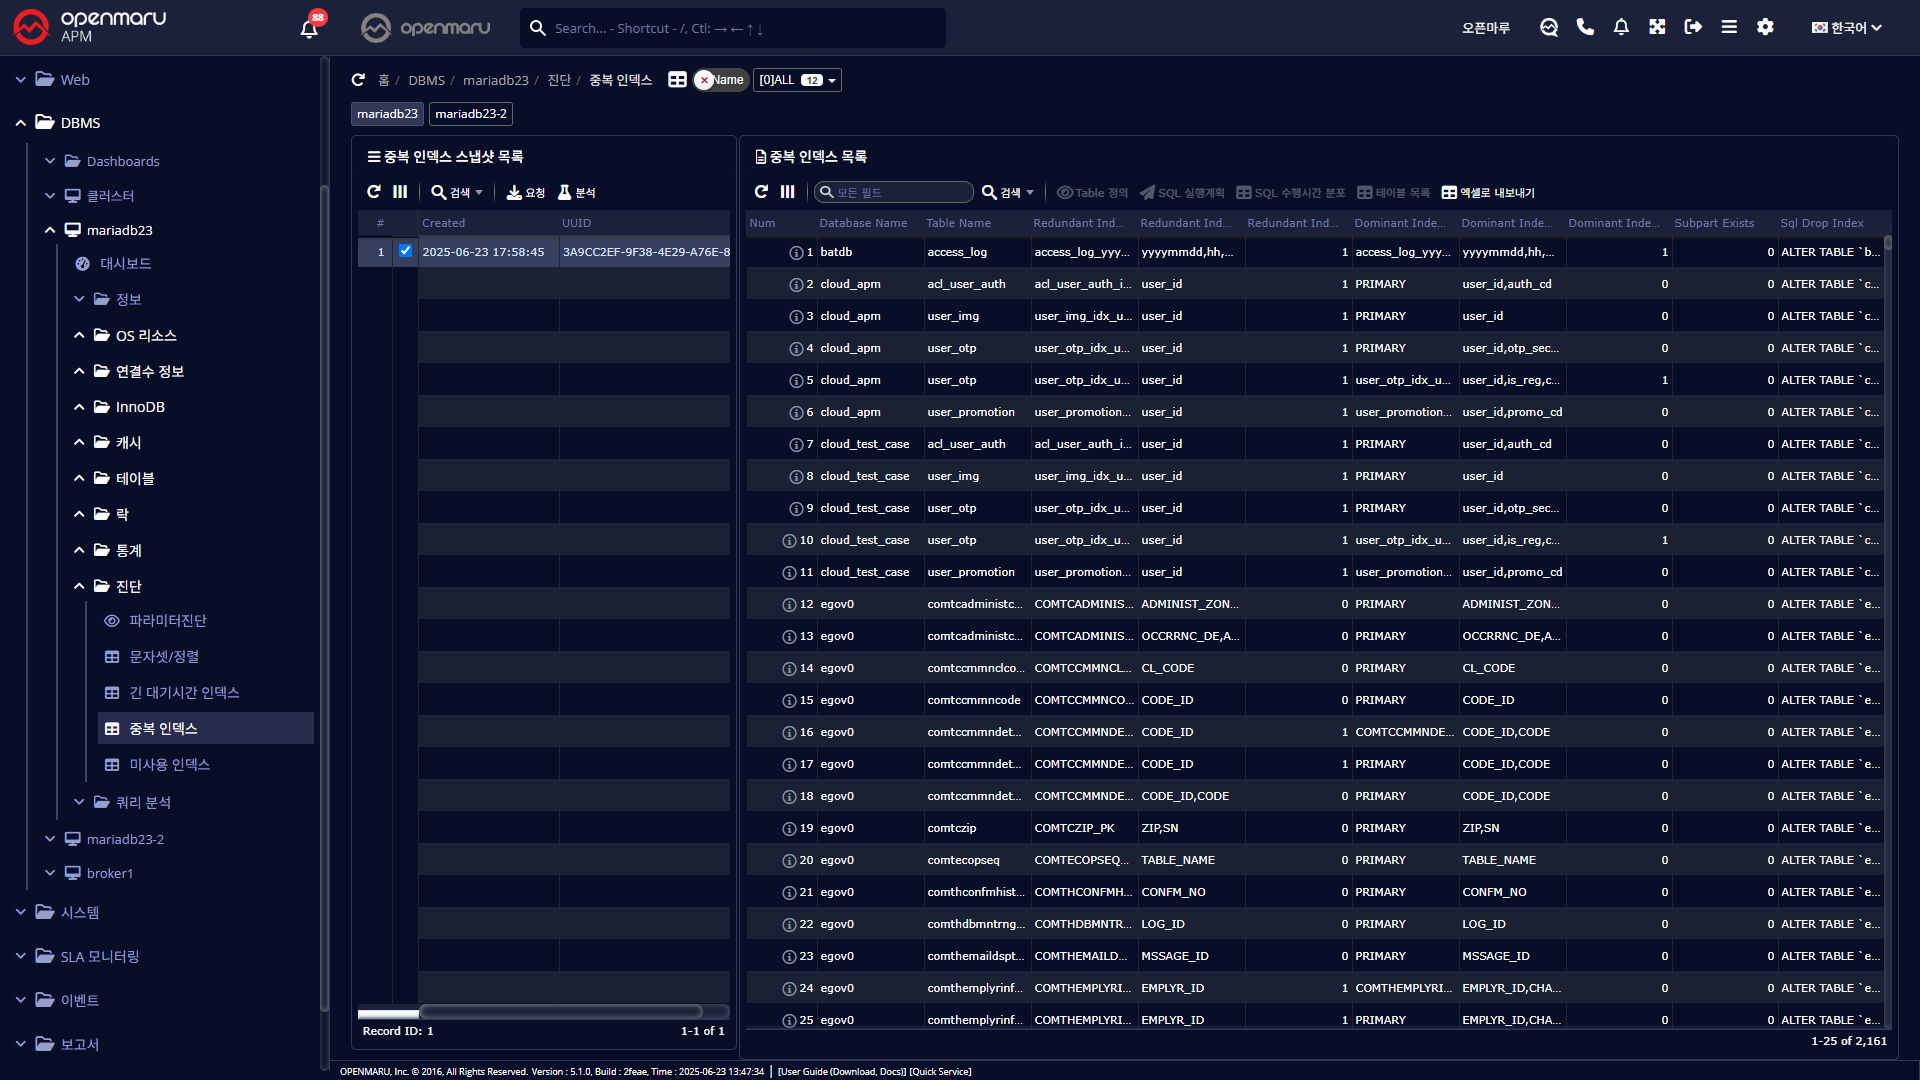This screenshot has width=1920, height=1080.
Task: Click SQL 실행계획 toolbar button
Action: [x=1182, y=193]
